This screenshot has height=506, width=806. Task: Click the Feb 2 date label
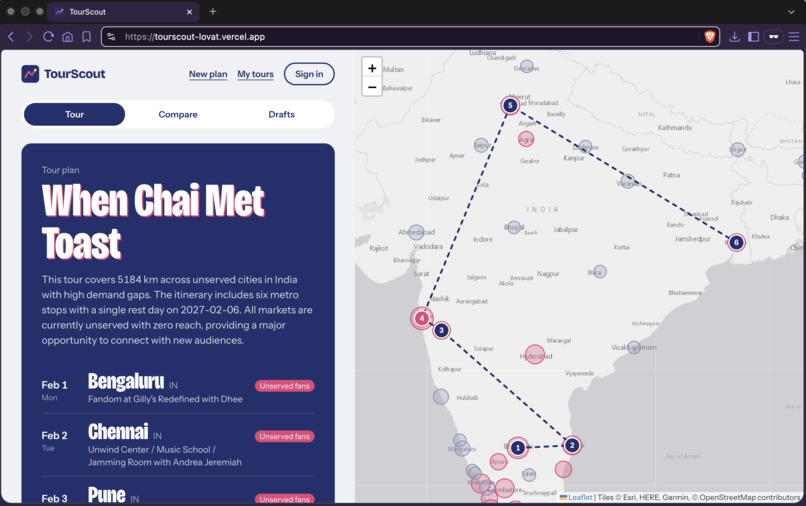point(54,436)
